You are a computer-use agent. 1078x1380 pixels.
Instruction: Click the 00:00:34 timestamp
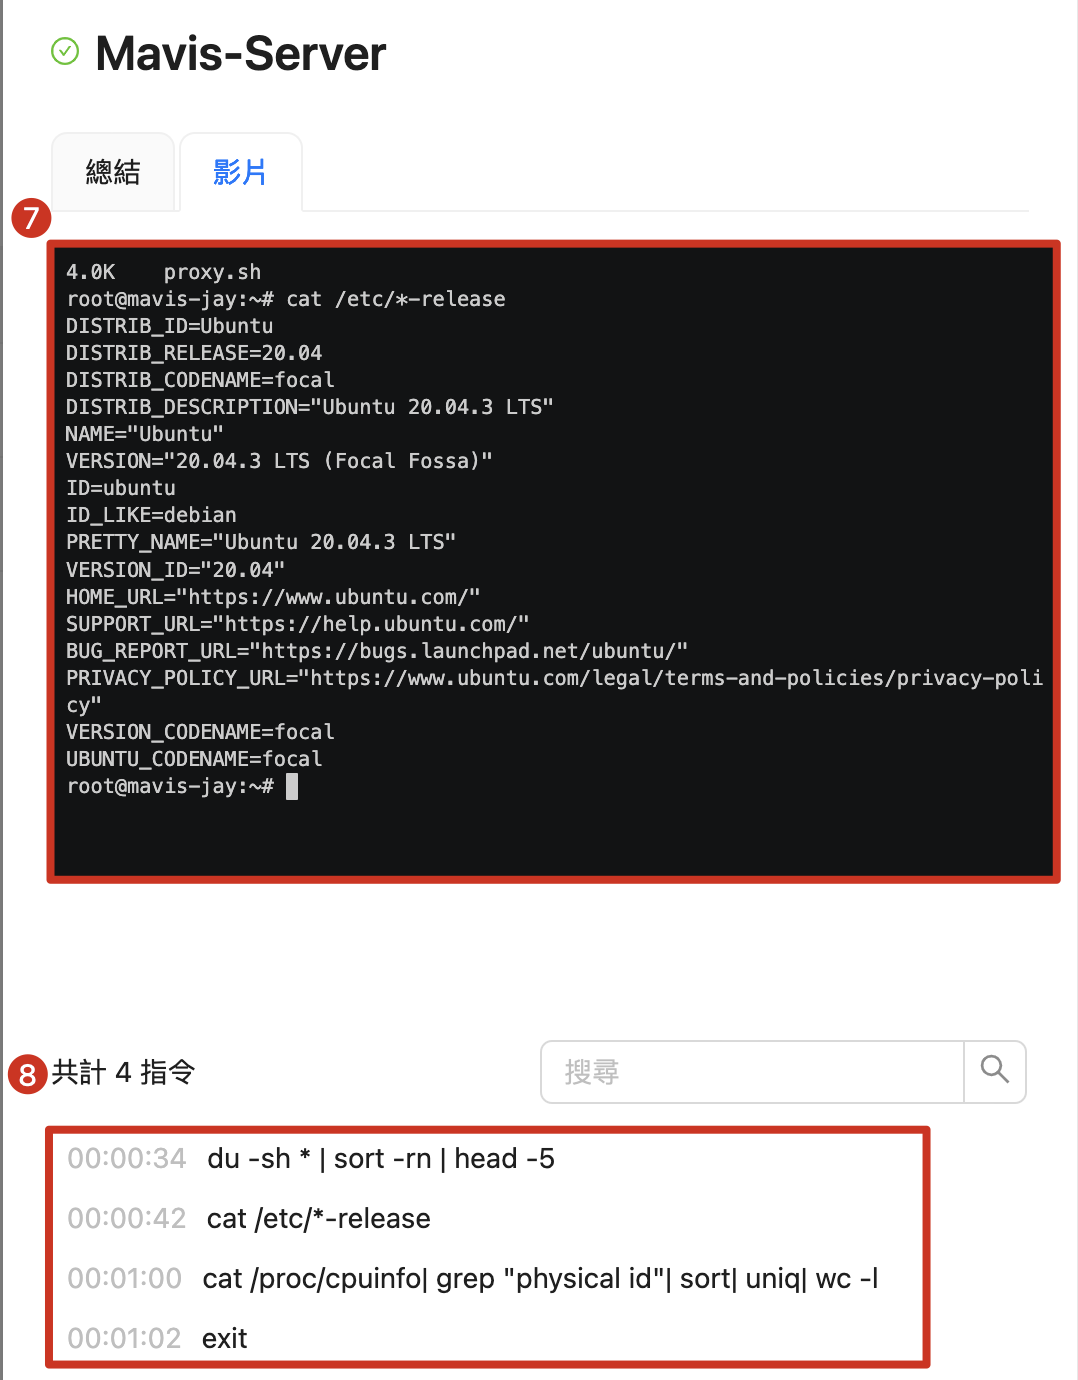click(x=127, y=1158)
